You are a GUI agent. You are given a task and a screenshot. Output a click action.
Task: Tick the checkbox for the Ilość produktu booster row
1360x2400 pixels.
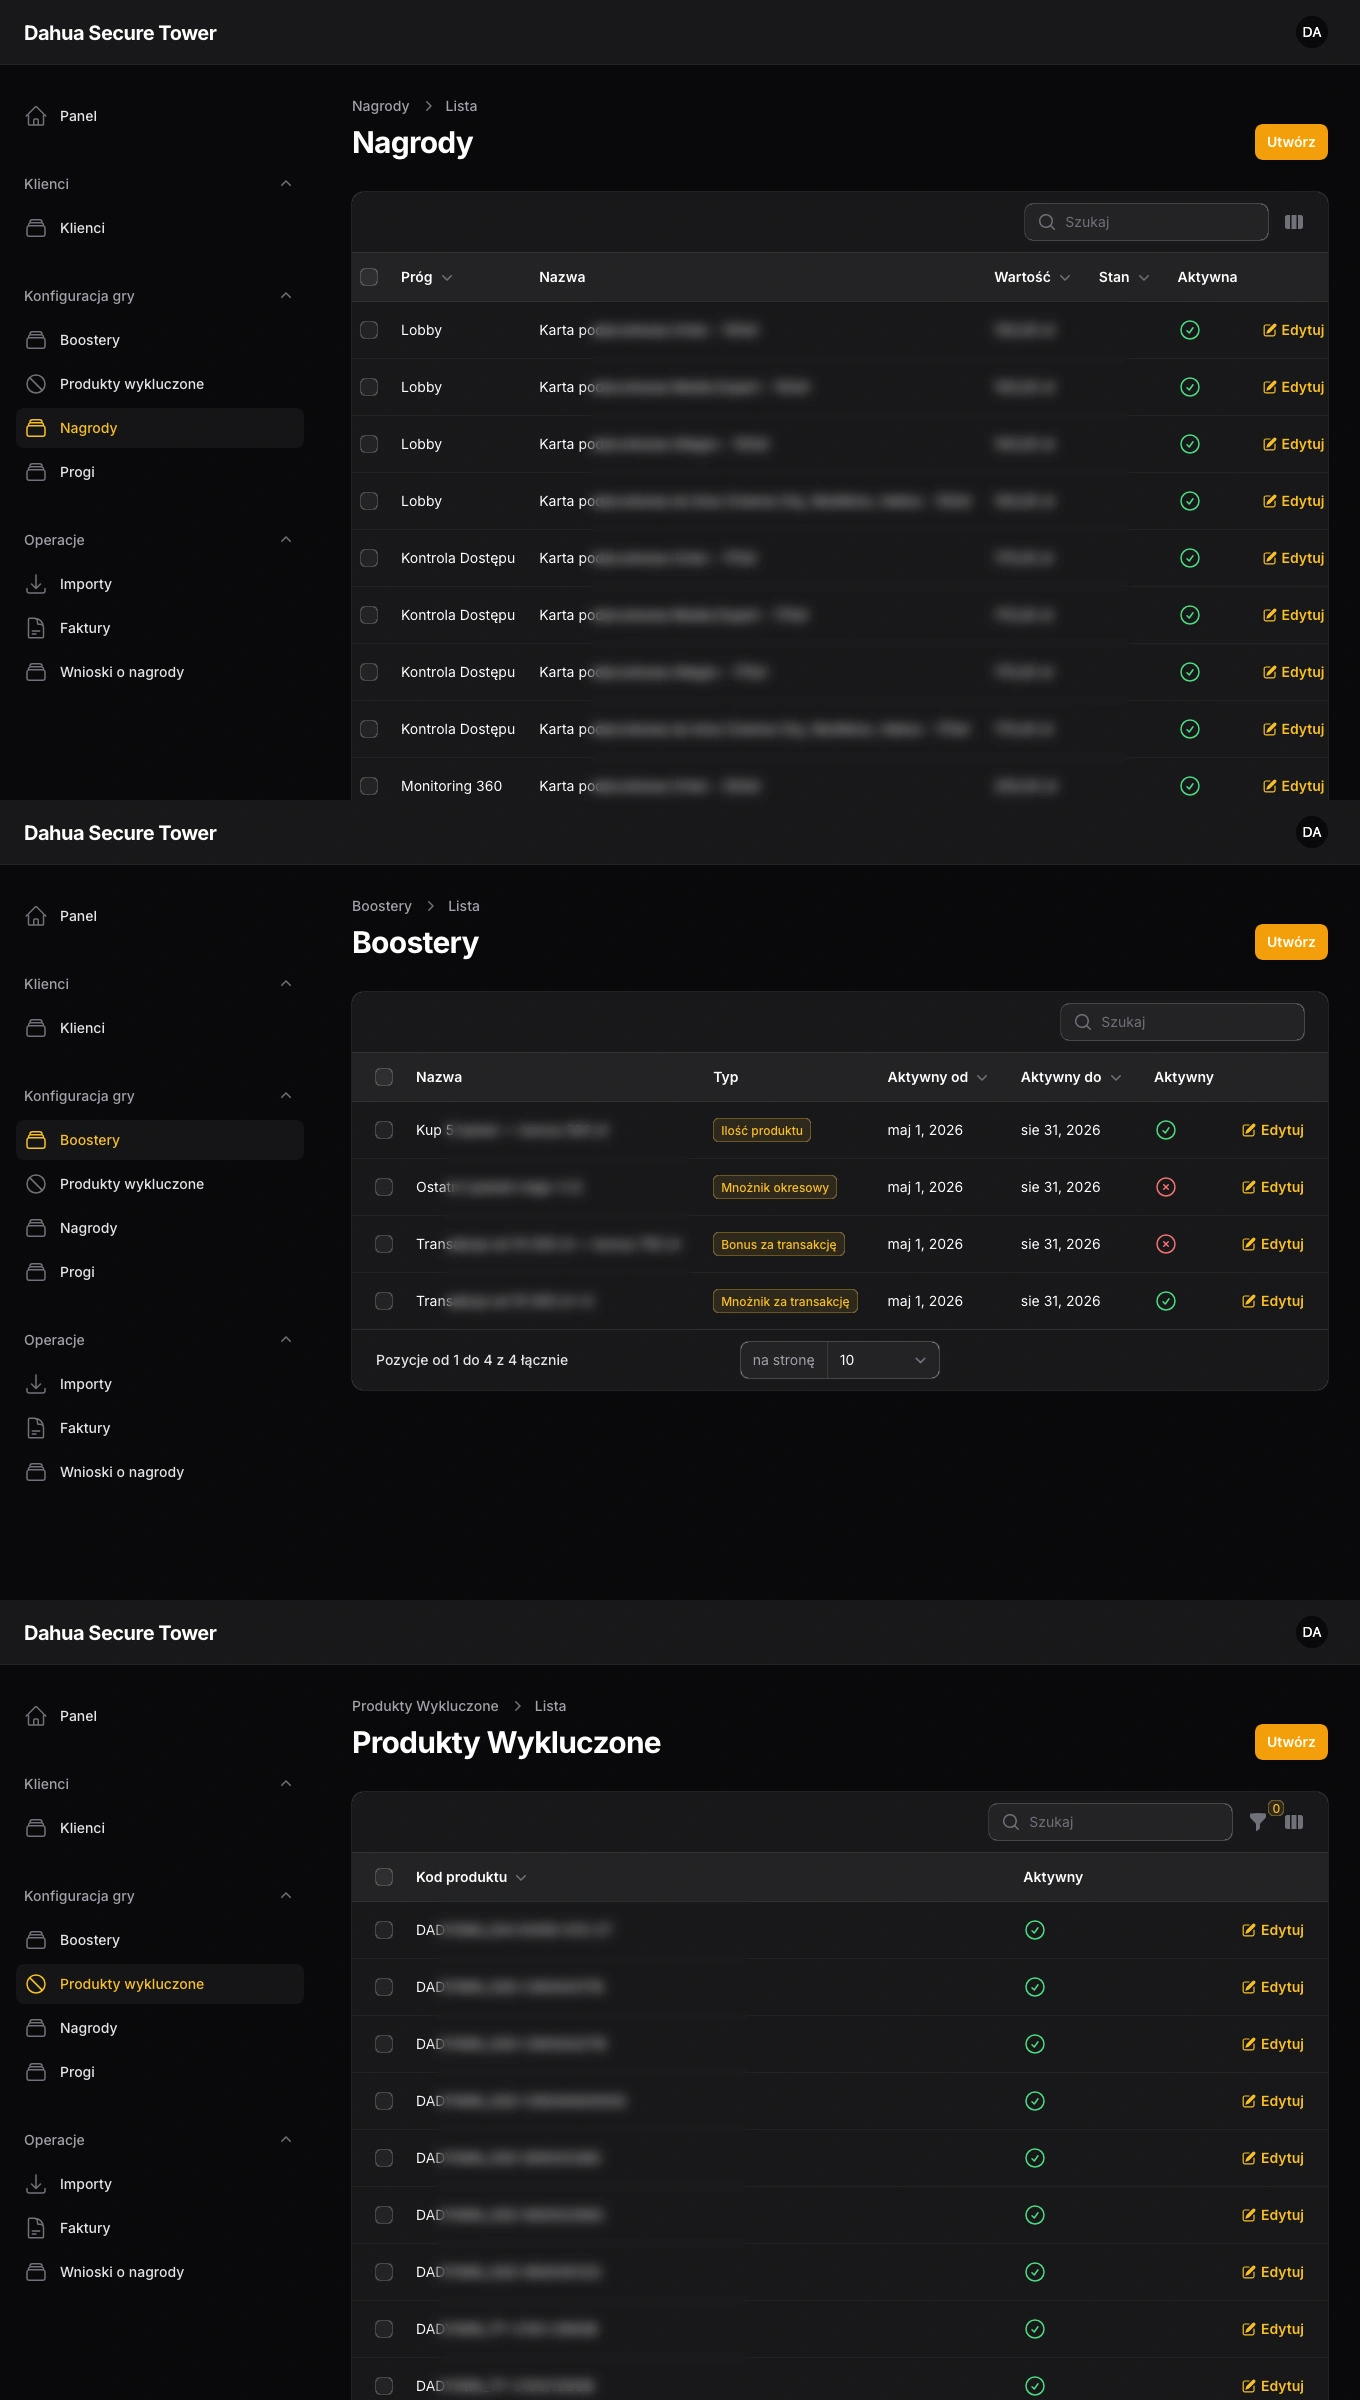tap(384, 1130)
